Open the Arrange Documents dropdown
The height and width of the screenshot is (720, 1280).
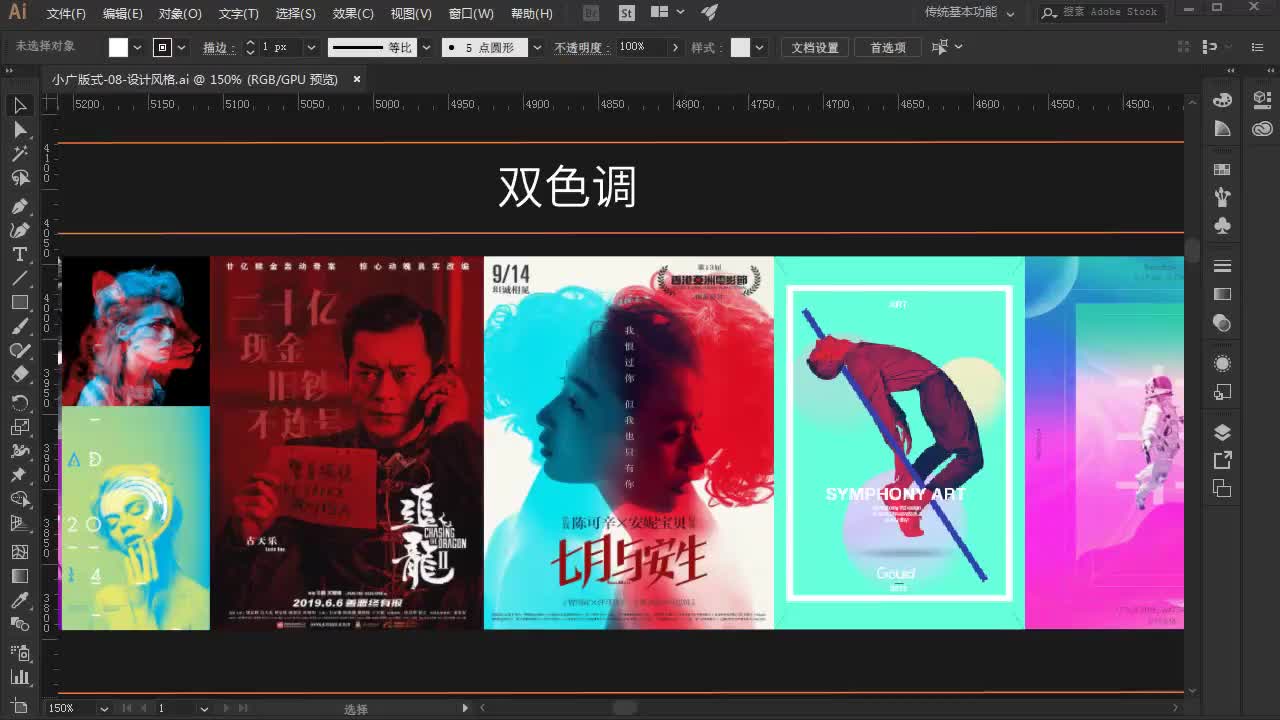[x=667, y=13]
